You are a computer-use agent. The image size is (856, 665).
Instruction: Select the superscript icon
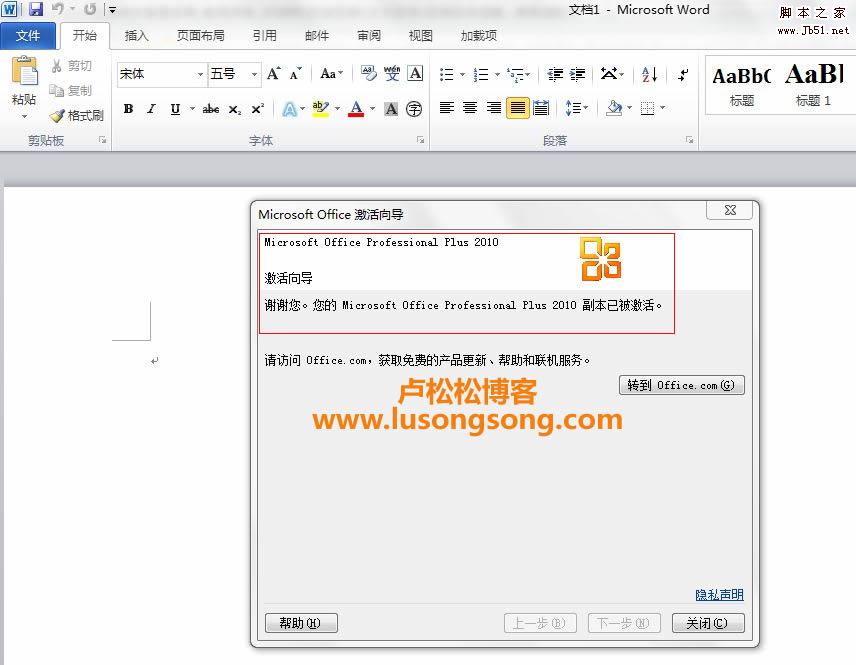pyautogui.click(x=255, y=108)
